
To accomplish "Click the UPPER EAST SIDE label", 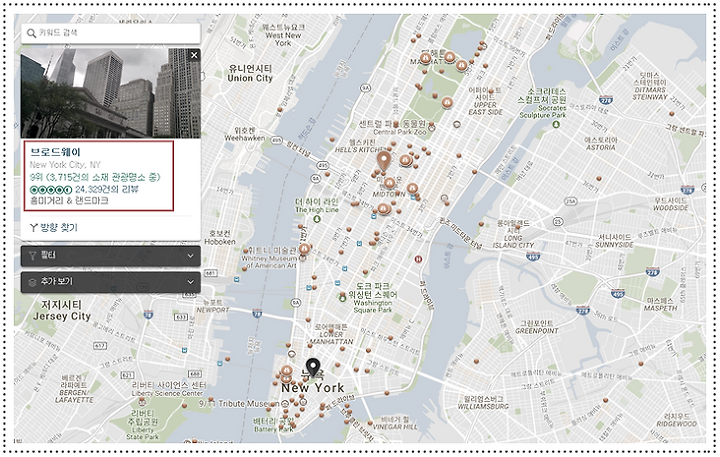I will tap(485, 101).
